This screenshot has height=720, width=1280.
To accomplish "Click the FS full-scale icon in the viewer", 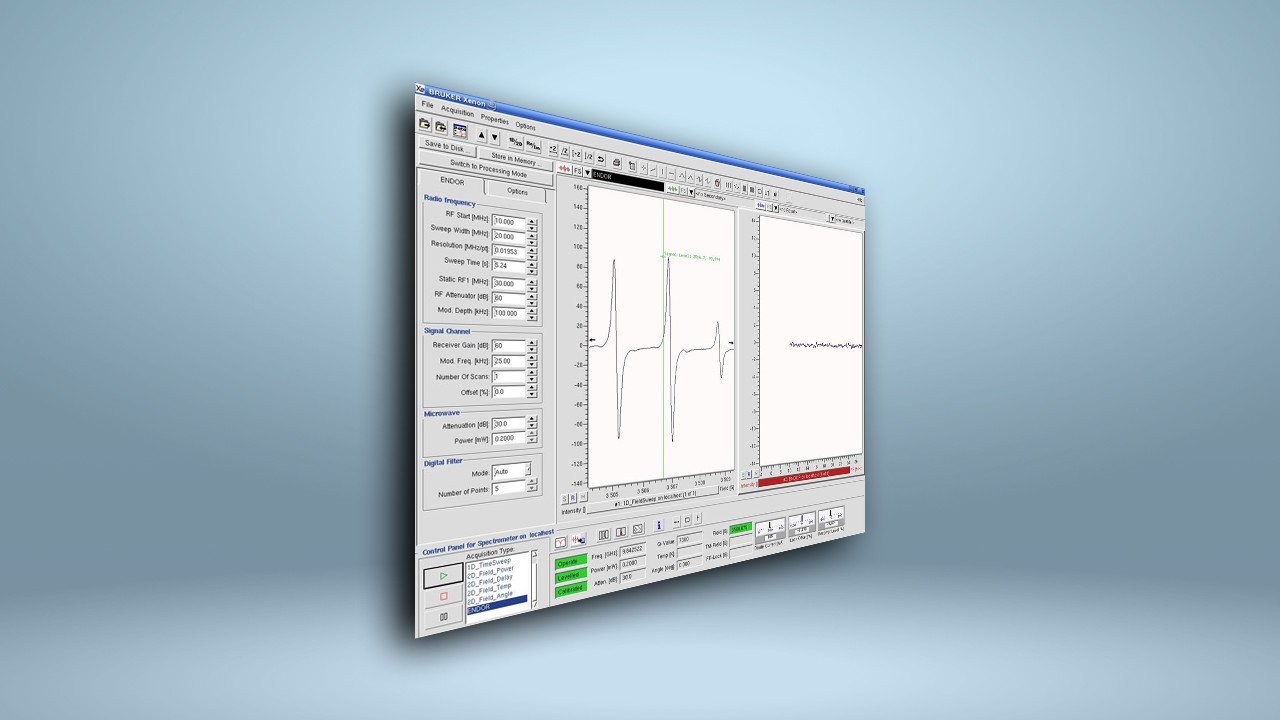I will (577, 171).
